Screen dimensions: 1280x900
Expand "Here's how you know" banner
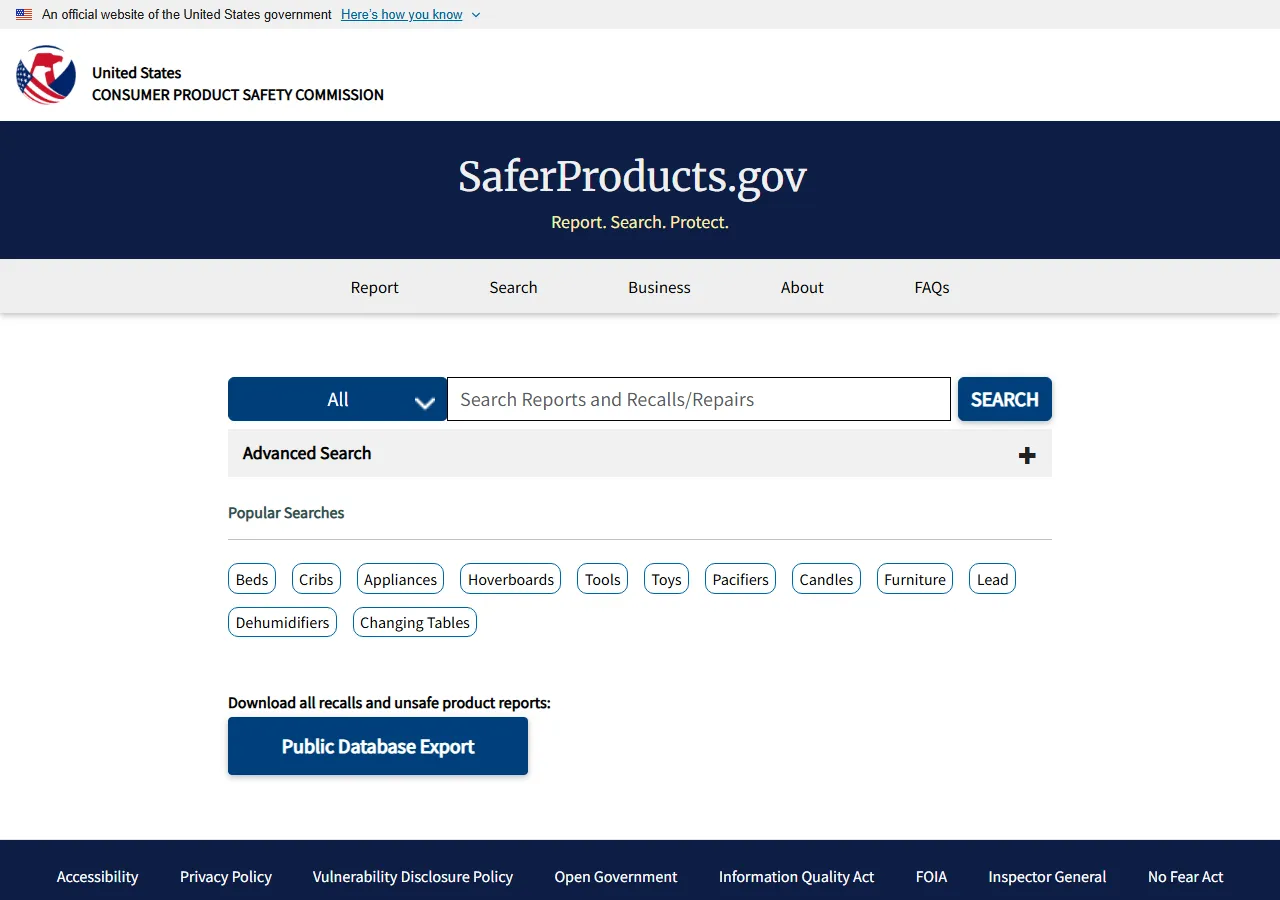[410, 15]
